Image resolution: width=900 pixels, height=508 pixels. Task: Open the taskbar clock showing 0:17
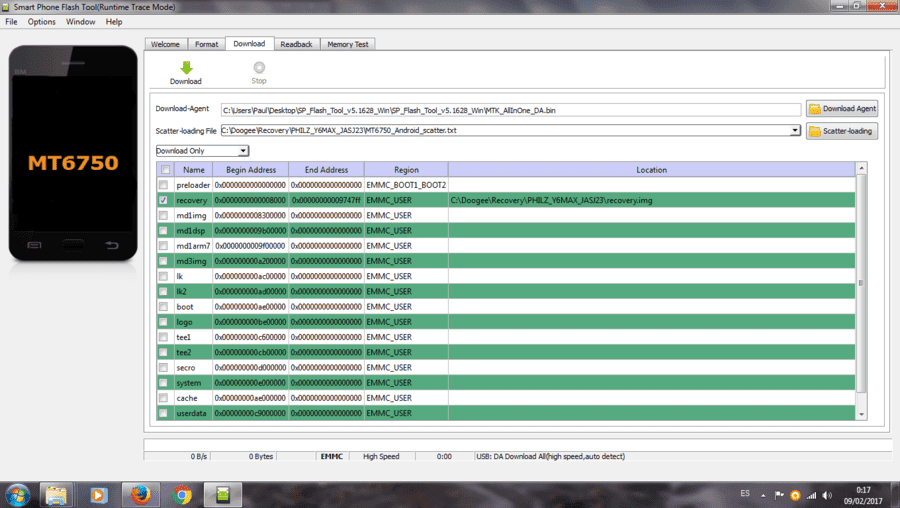863,495
